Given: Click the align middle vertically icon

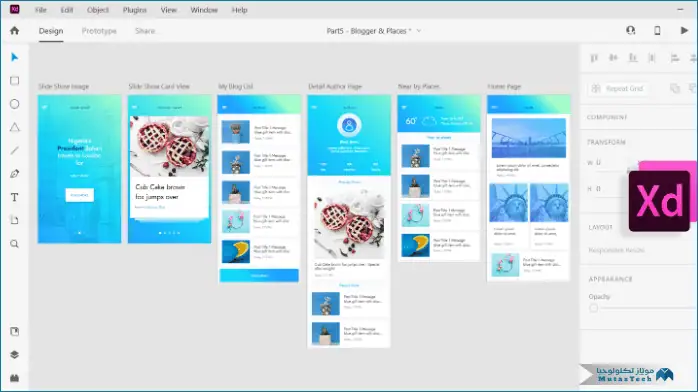Looking at the screenshot, I should [x=613, y=57].
